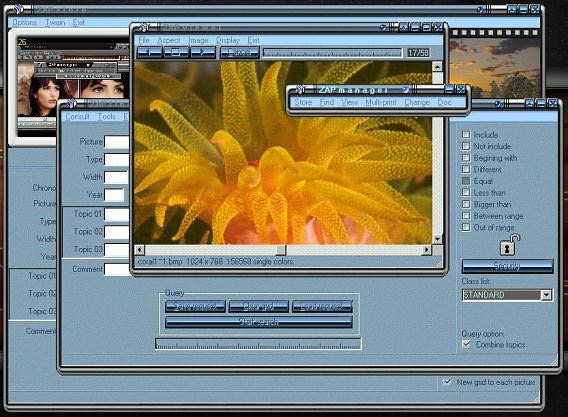Viewport: 568px width, 417px height.
Task: Open the Doc menu in ZAP manager
Action: coord(444,102)
